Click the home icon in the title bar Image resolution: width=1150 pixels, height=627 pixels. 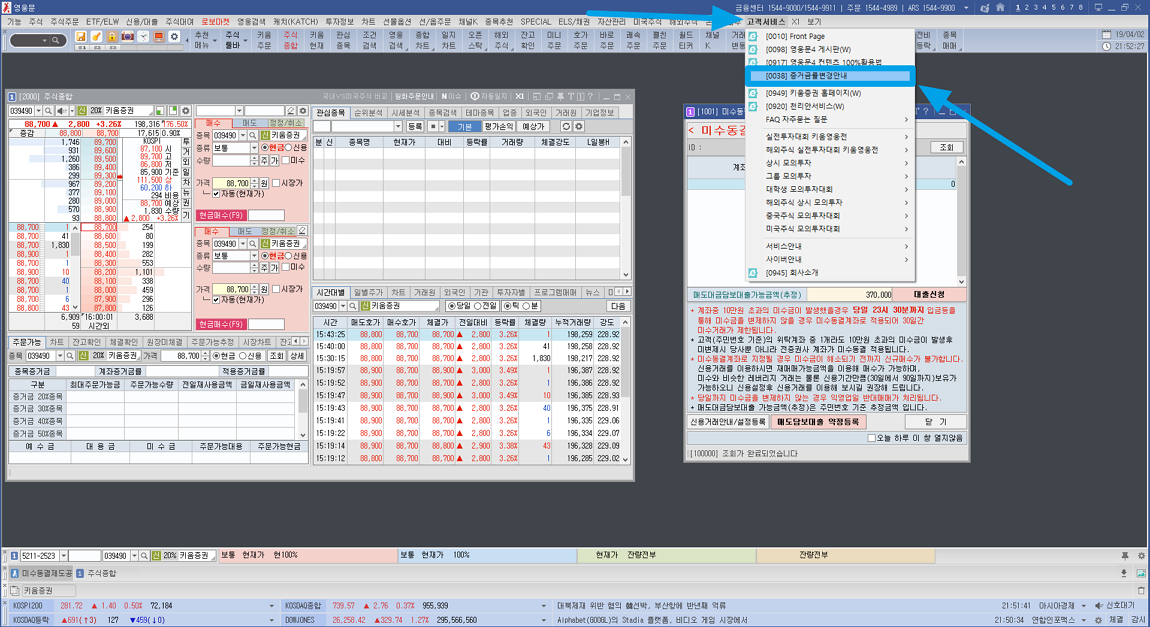click(x=1000, y=7)
